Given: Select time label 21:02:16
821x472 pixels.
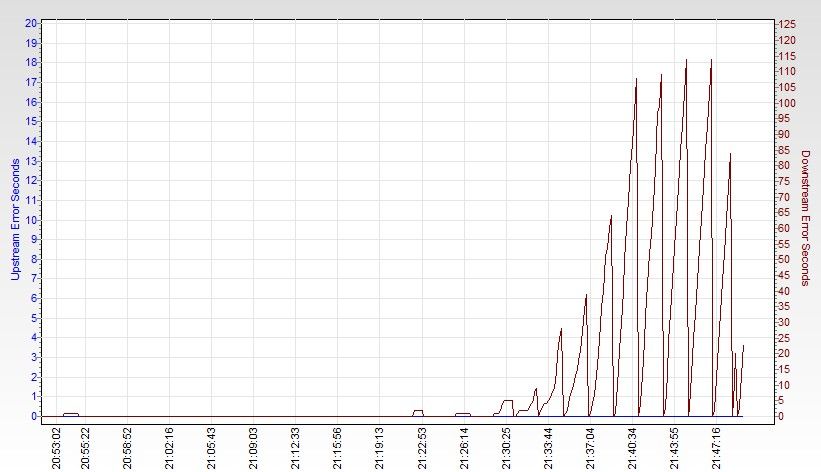Looking at the screenshot, I should click(x=170, y=448).
